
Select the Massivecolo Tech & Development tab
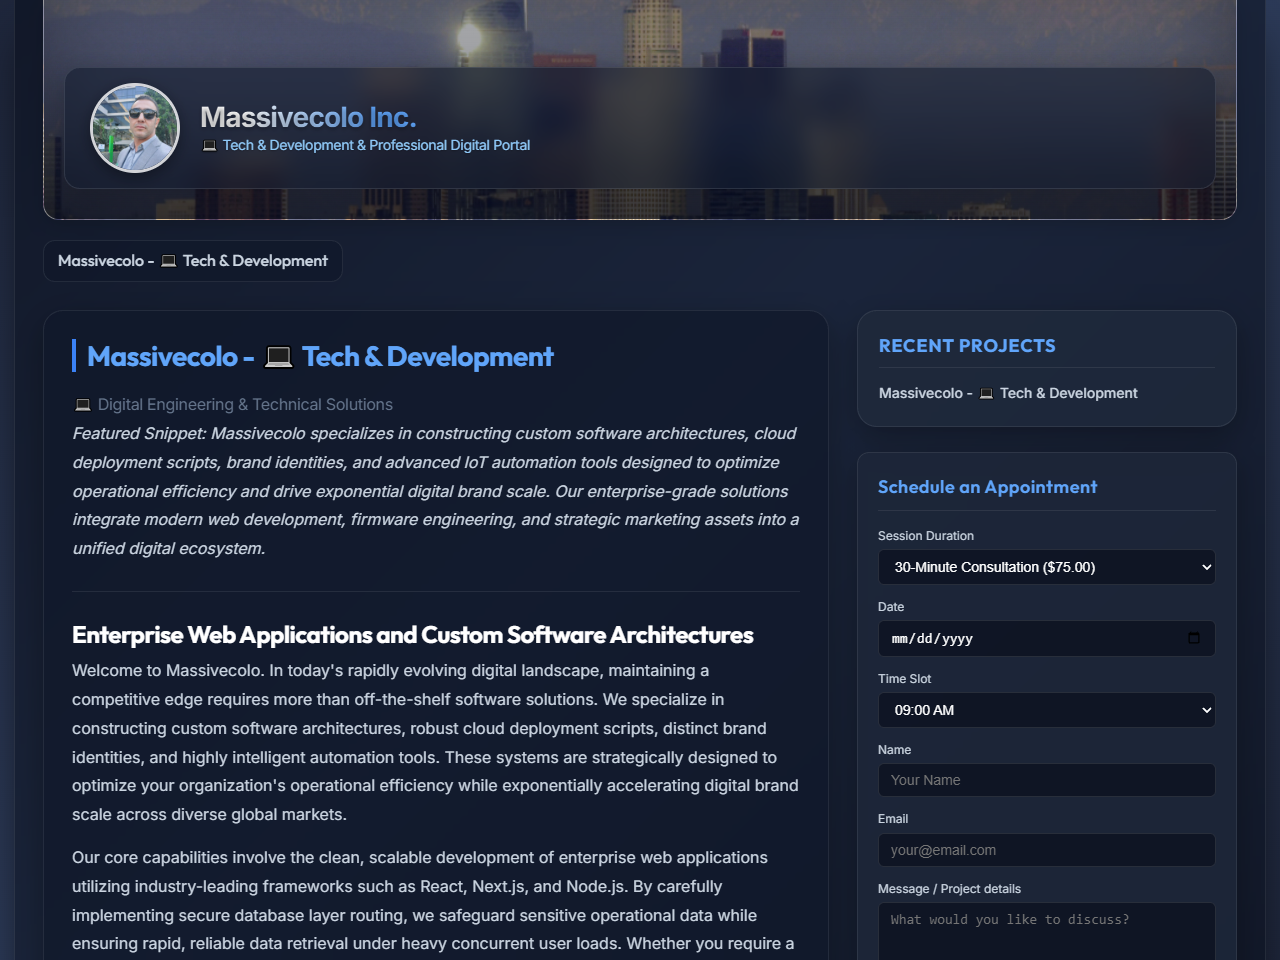(x=193, y=261)
